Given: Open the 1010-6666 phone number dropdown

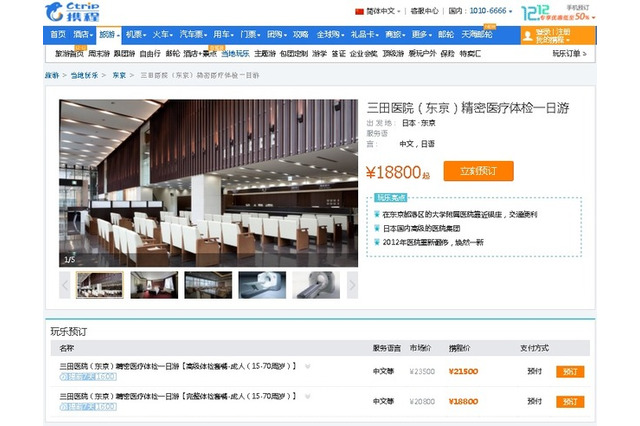Looking at the screenshot, I should [490, 11].
